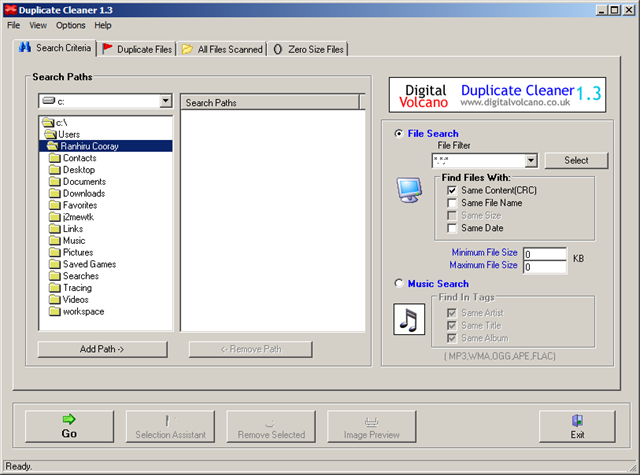Enable Same File Name checkbox
640x475 pixels.
(452, 203)
